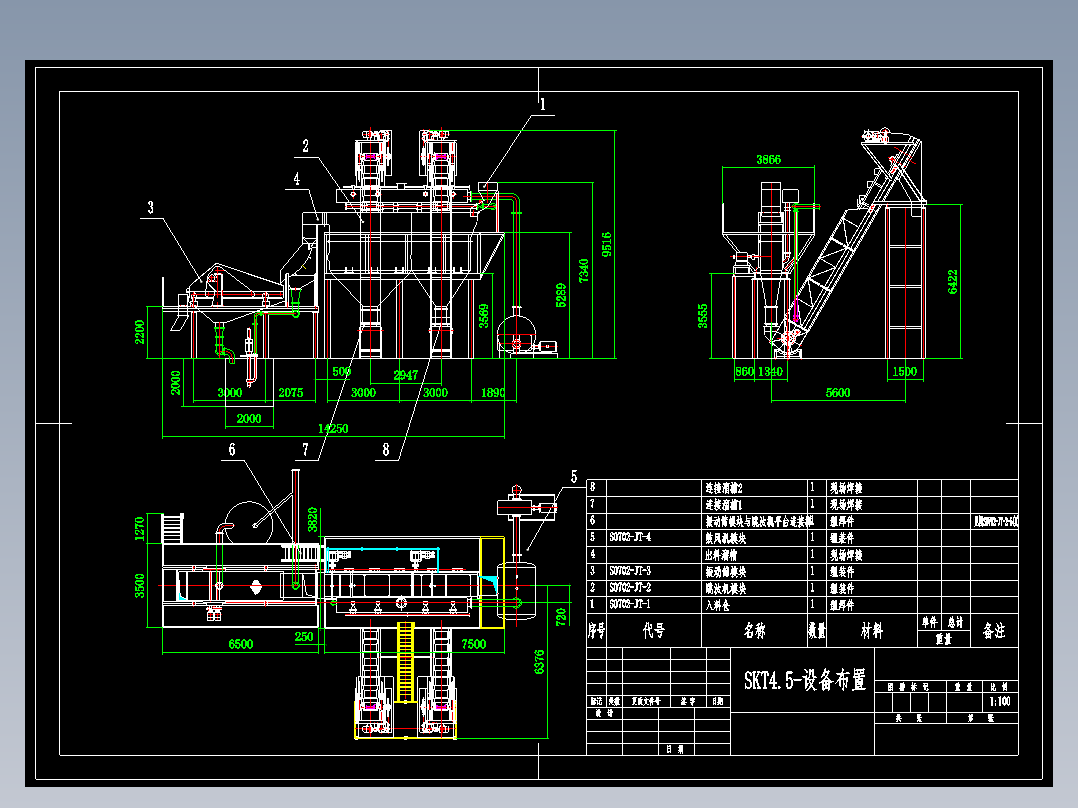Screen dimensions: 1078x808
Task: Click the overall length dimension 14250
Action: pos(333,428)
